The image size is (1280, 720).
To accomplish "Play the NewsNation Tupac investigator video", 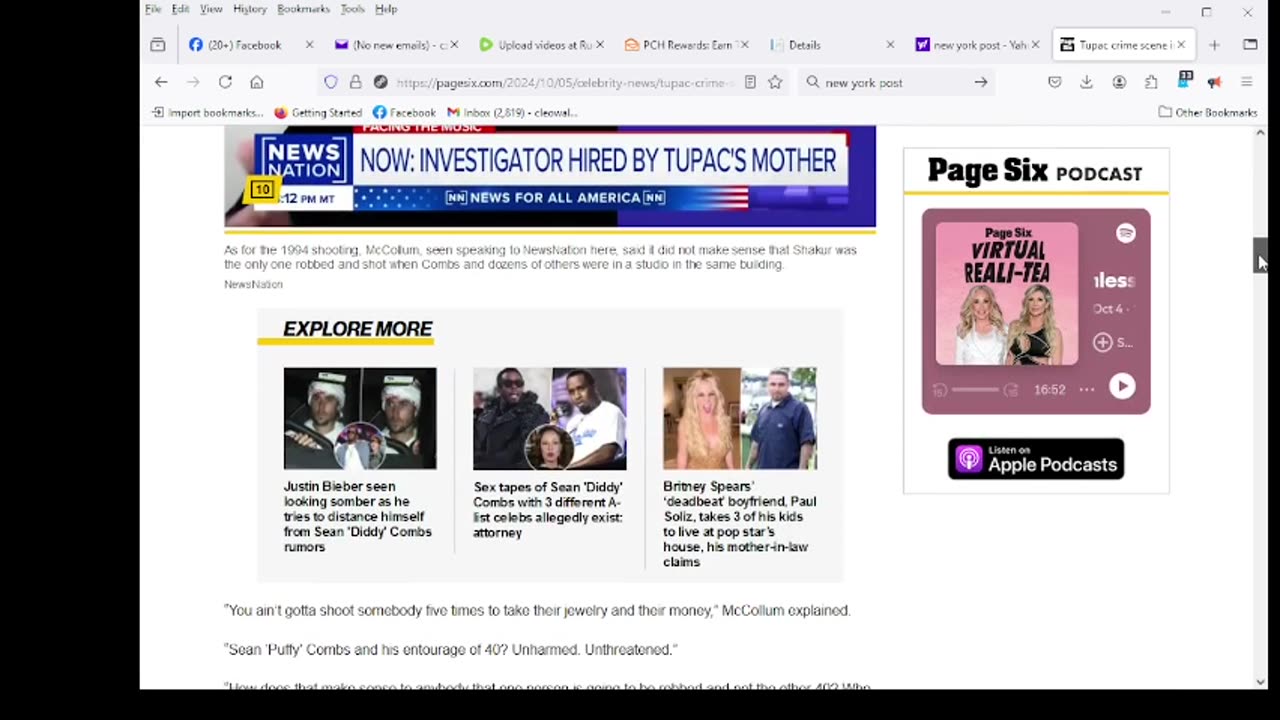I will point(550,177).
